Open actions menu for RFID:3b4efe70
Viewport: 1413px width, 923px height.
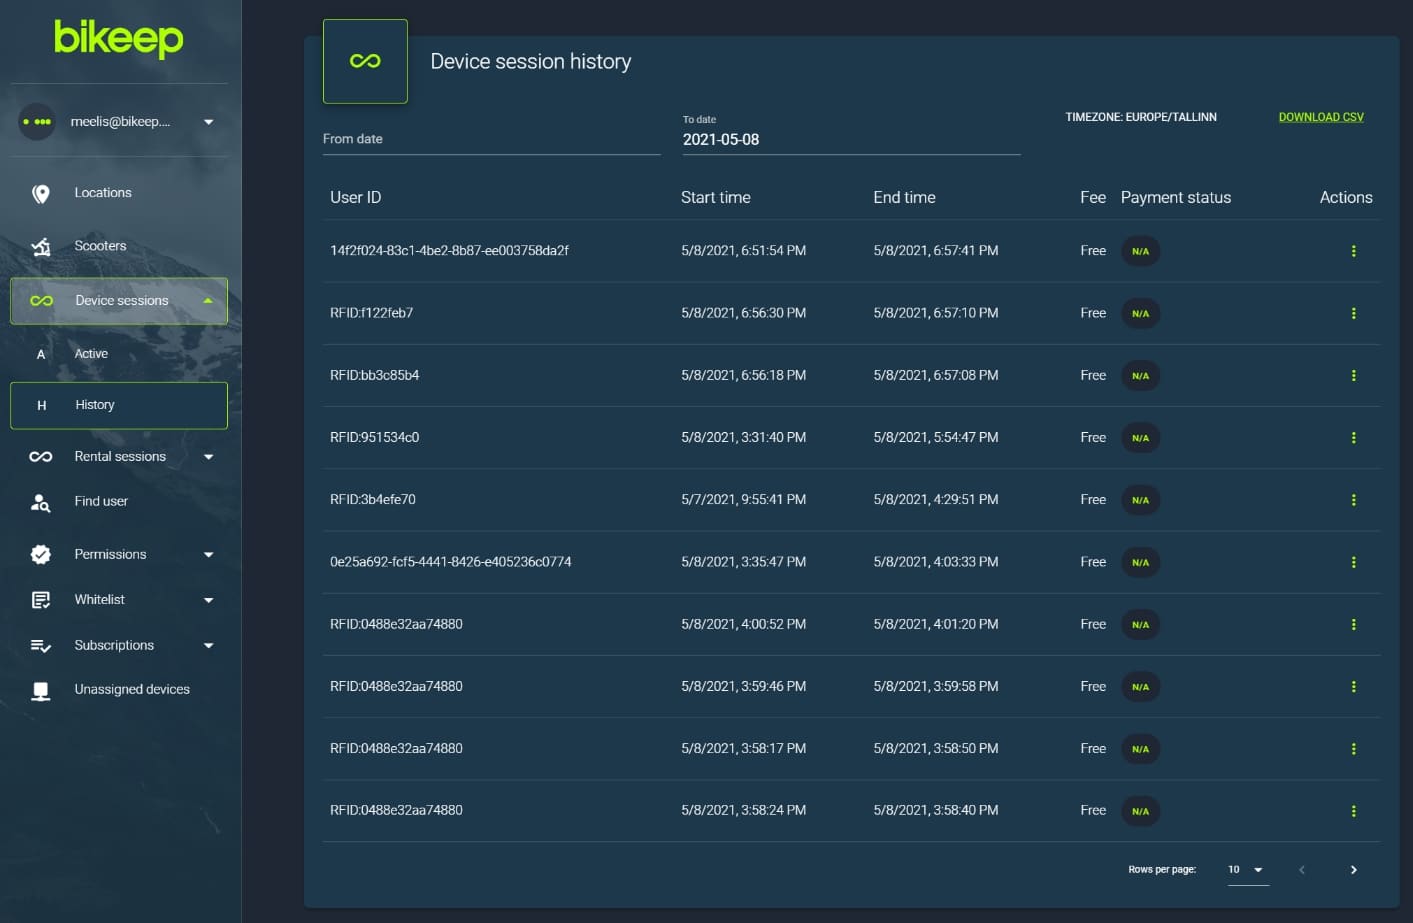coord(1353,500)
